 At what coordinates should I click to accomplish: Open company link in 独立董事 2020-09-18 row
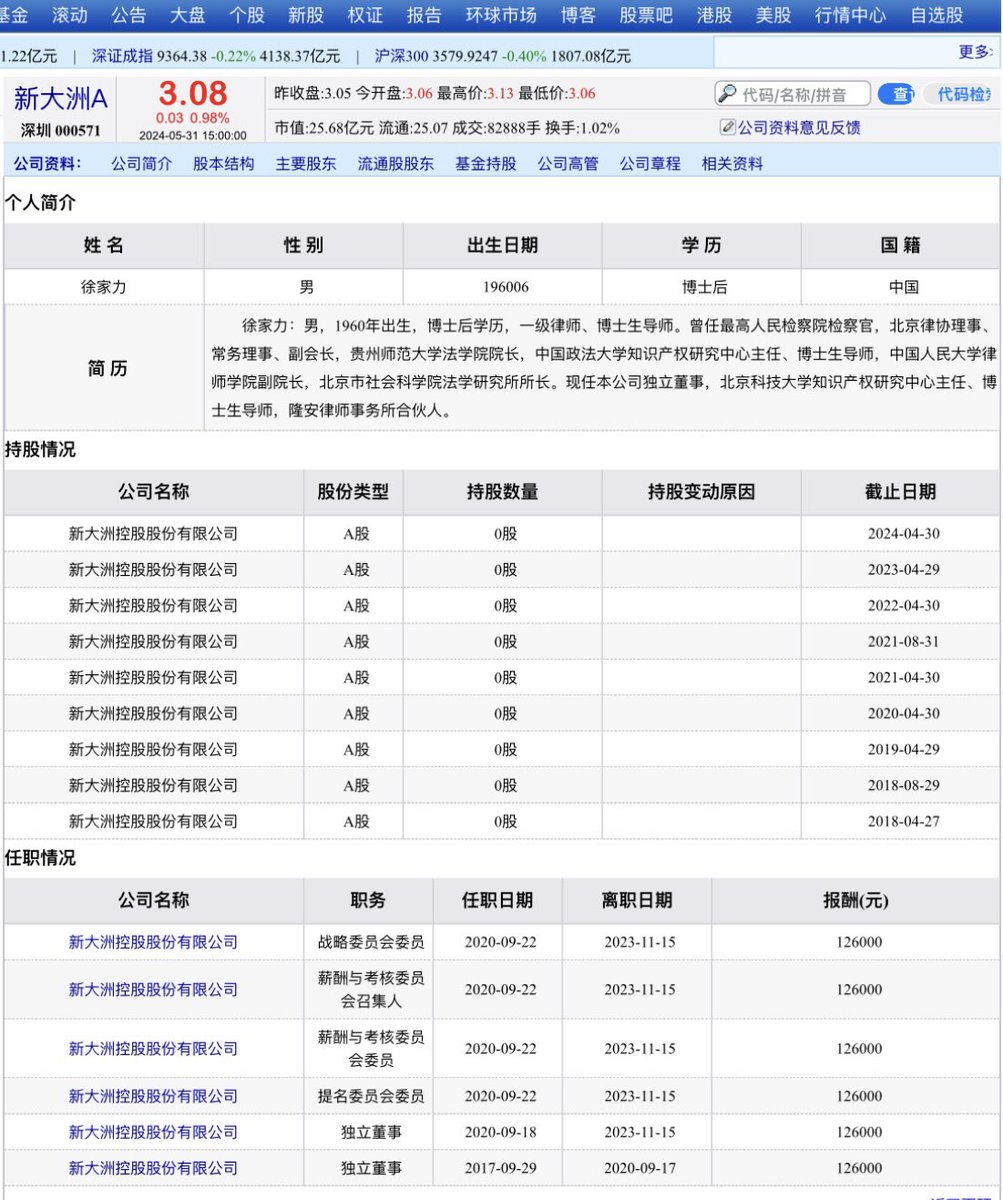[x=153, y=1132]
